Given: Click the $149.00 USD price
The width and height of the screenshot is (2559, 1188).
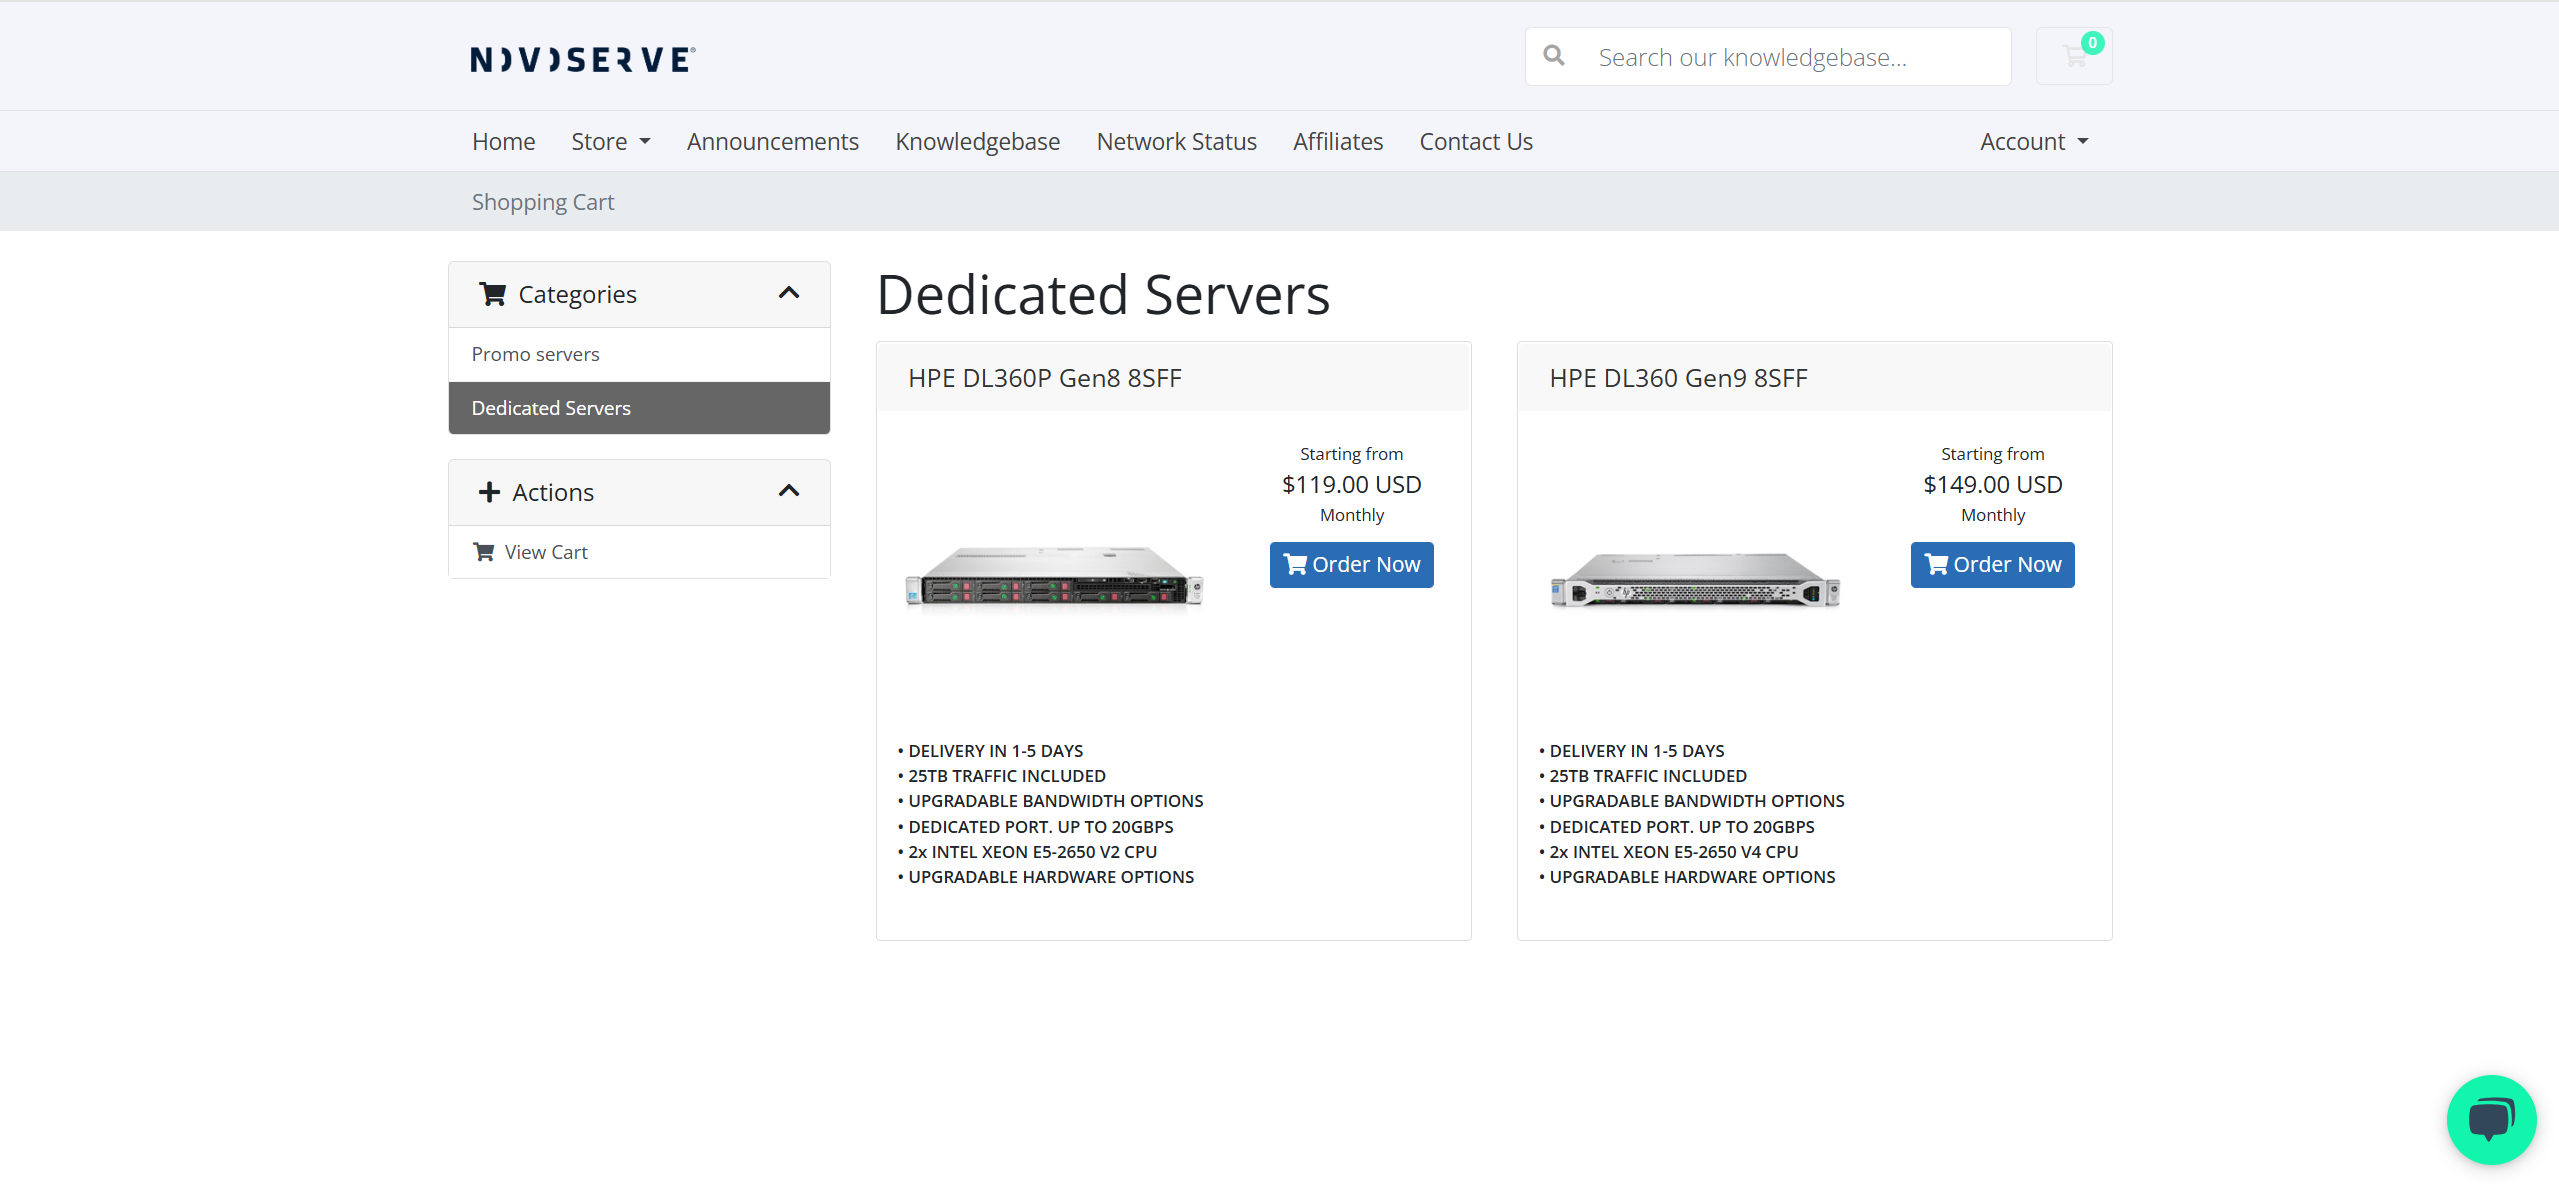Looking at the screenshot, I should tap(1992, 485).
